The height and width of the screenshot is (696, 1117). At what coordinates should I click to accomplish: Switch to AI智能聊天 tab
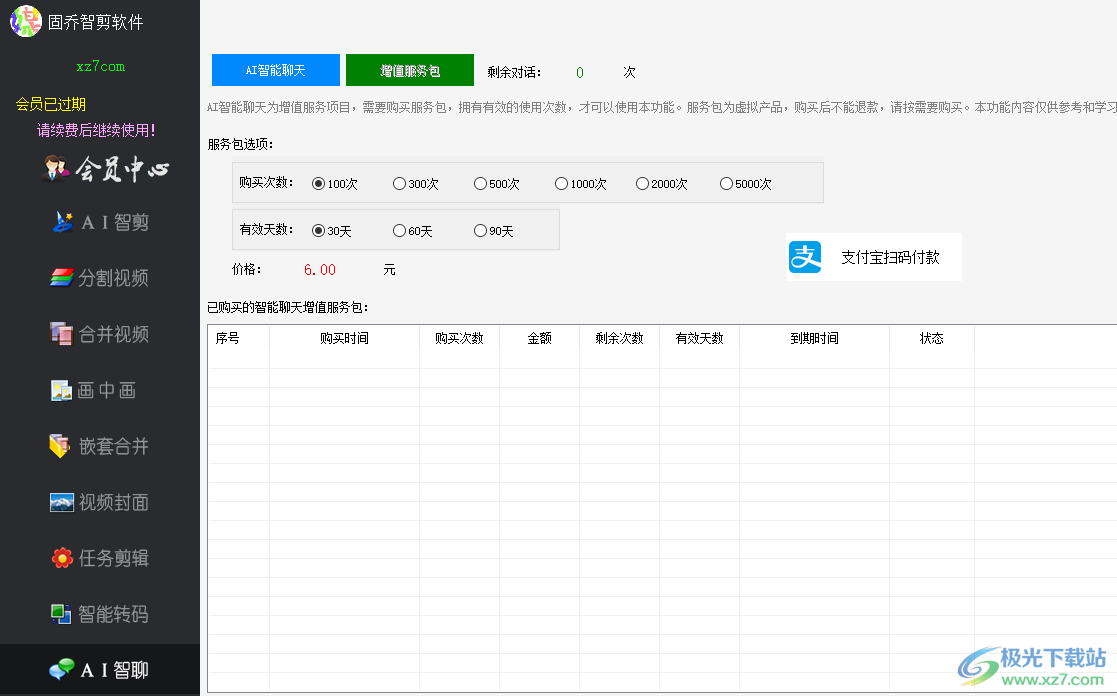tap(276, 70)
